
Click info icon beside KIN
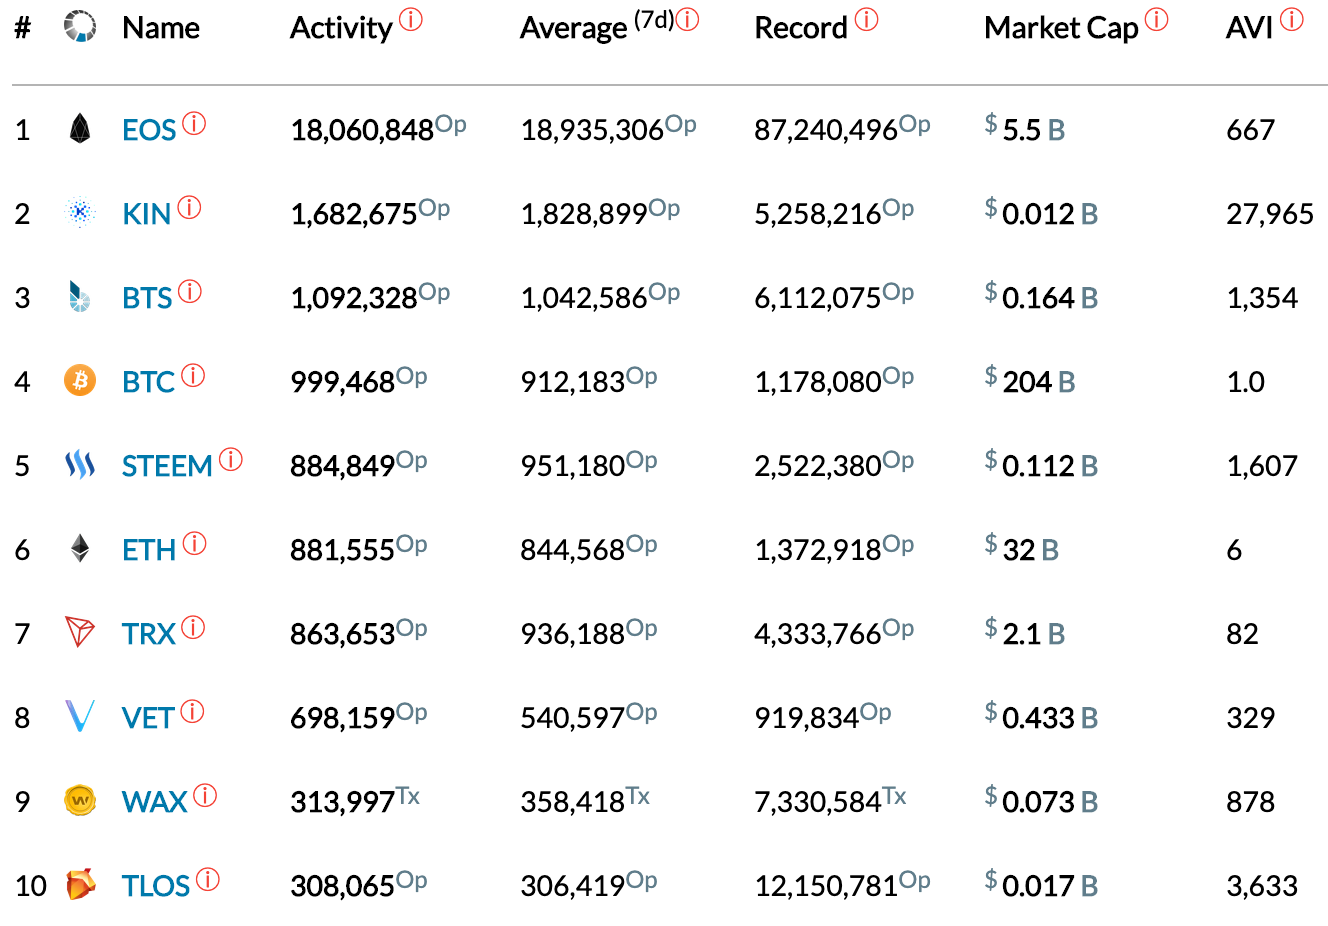pos(189,207)
